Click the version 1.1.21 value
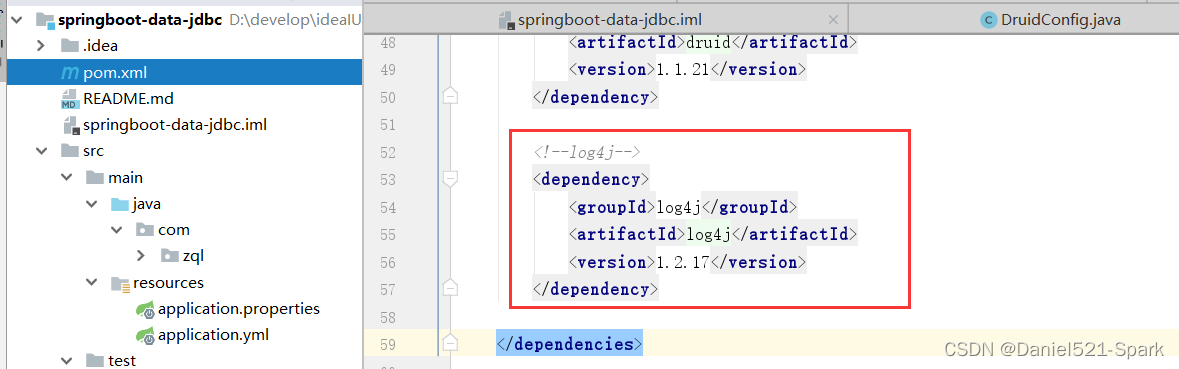Viewport: 1179px width, 369px height. (x=683, y=69)
